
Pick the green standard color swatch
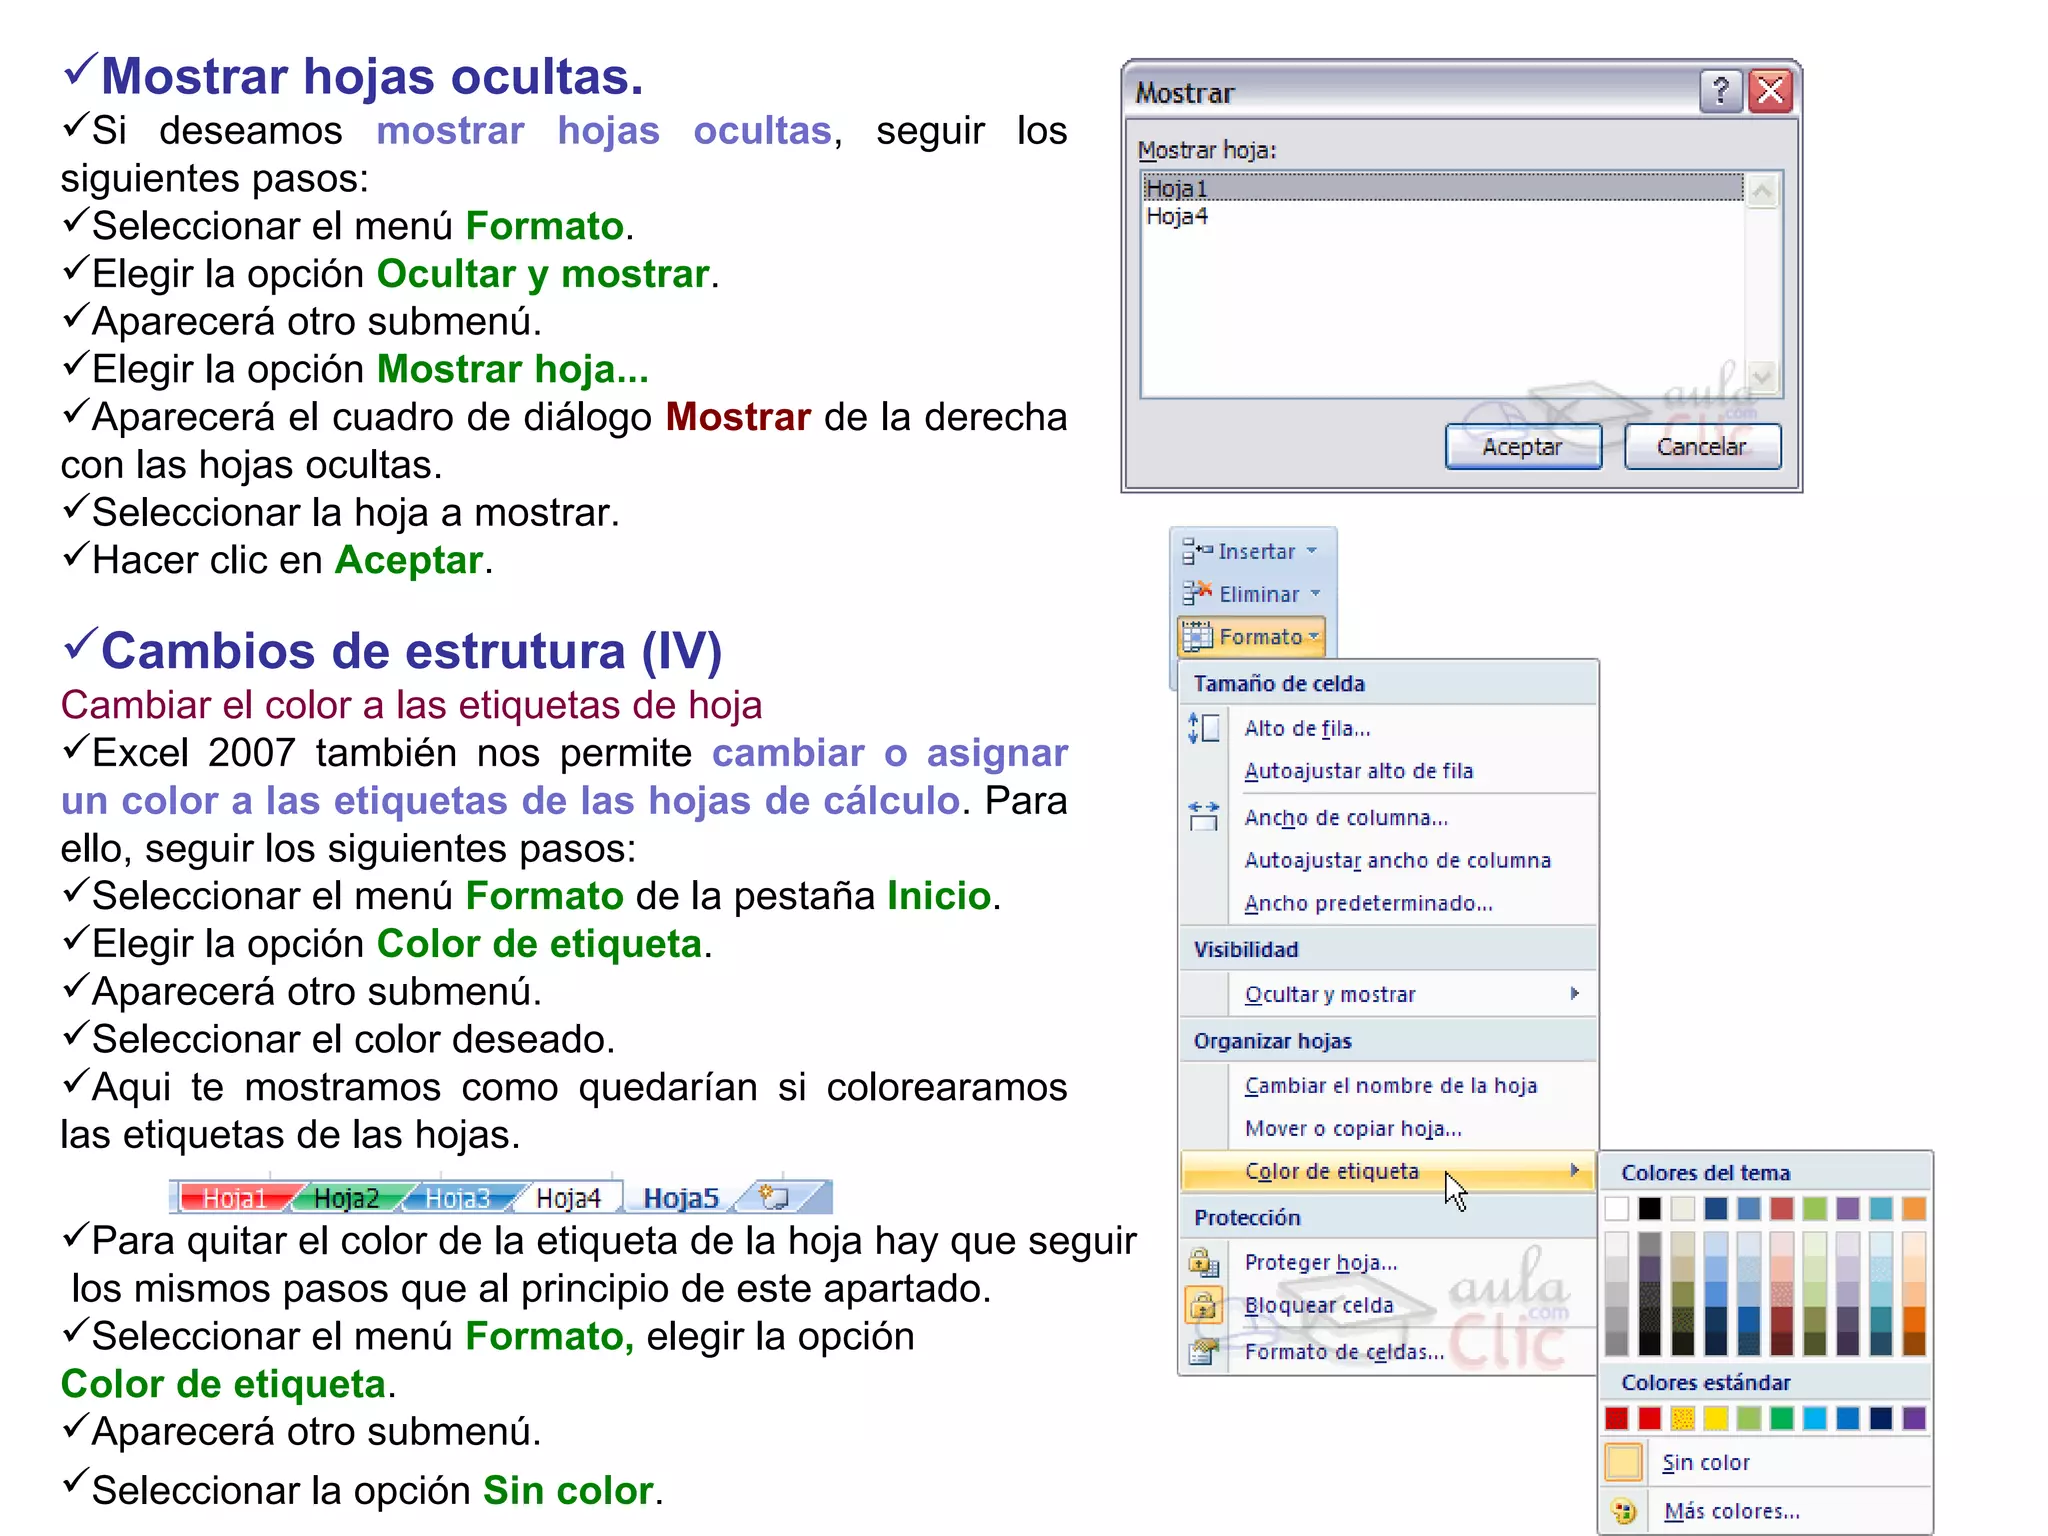(1782, 1418)
